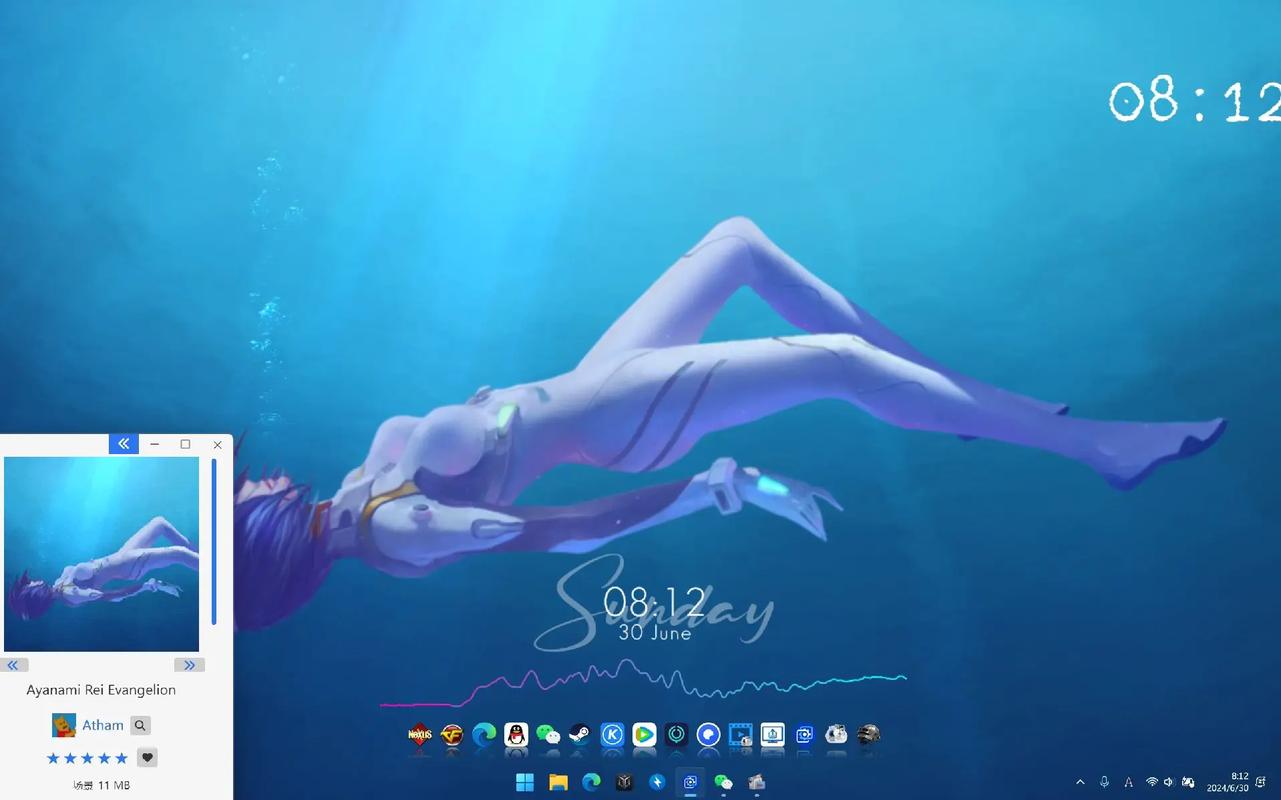The image size is (1281, 800).
Task: Click Atham's avatar image
Action: click(x=64, y=725)
